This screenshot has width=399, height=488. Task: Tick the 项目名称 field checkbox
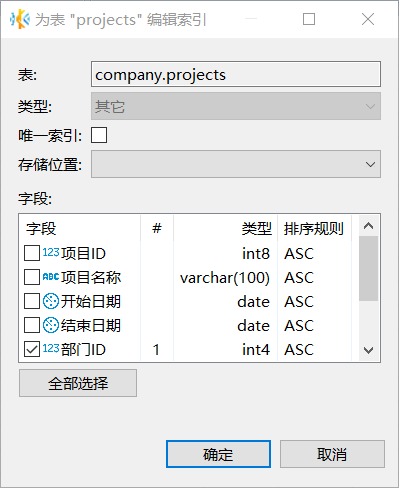32,277
